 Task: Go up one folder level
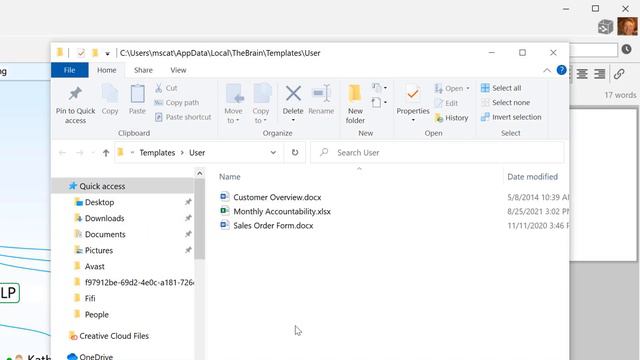click(106, 153)
